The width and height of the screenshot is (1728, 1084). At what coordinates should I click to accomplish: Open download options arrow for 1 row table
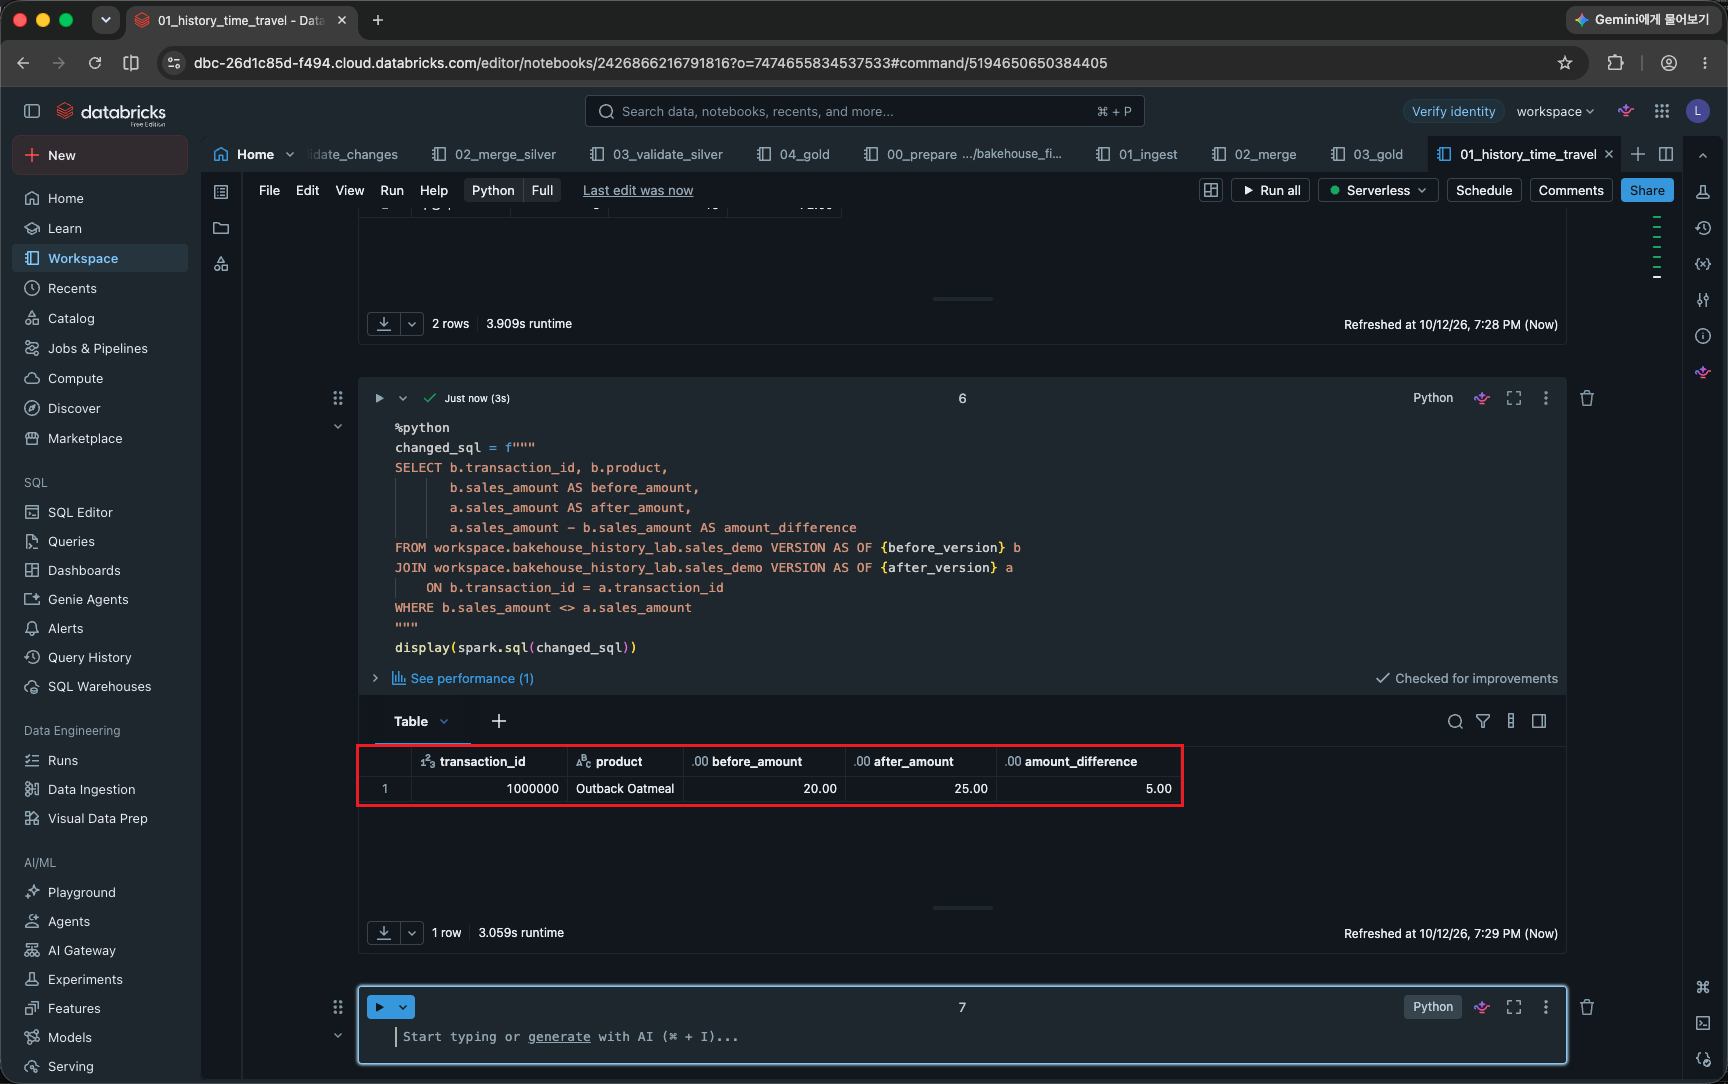[x=412, y=933]
